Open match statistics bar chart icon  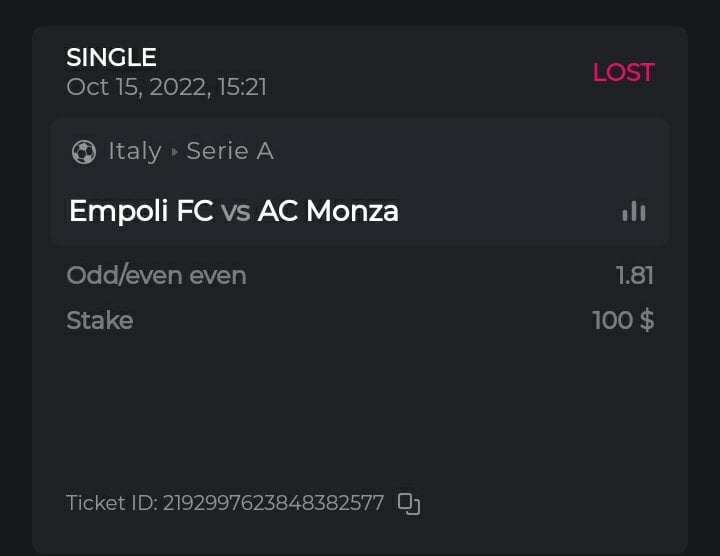634,211
